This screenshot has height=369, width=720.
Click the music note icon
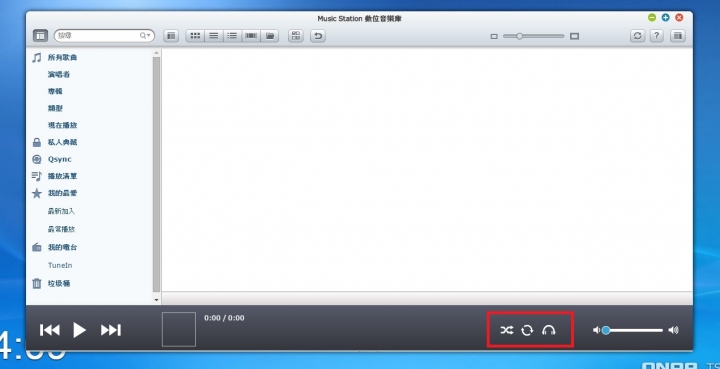pos(37,57)
